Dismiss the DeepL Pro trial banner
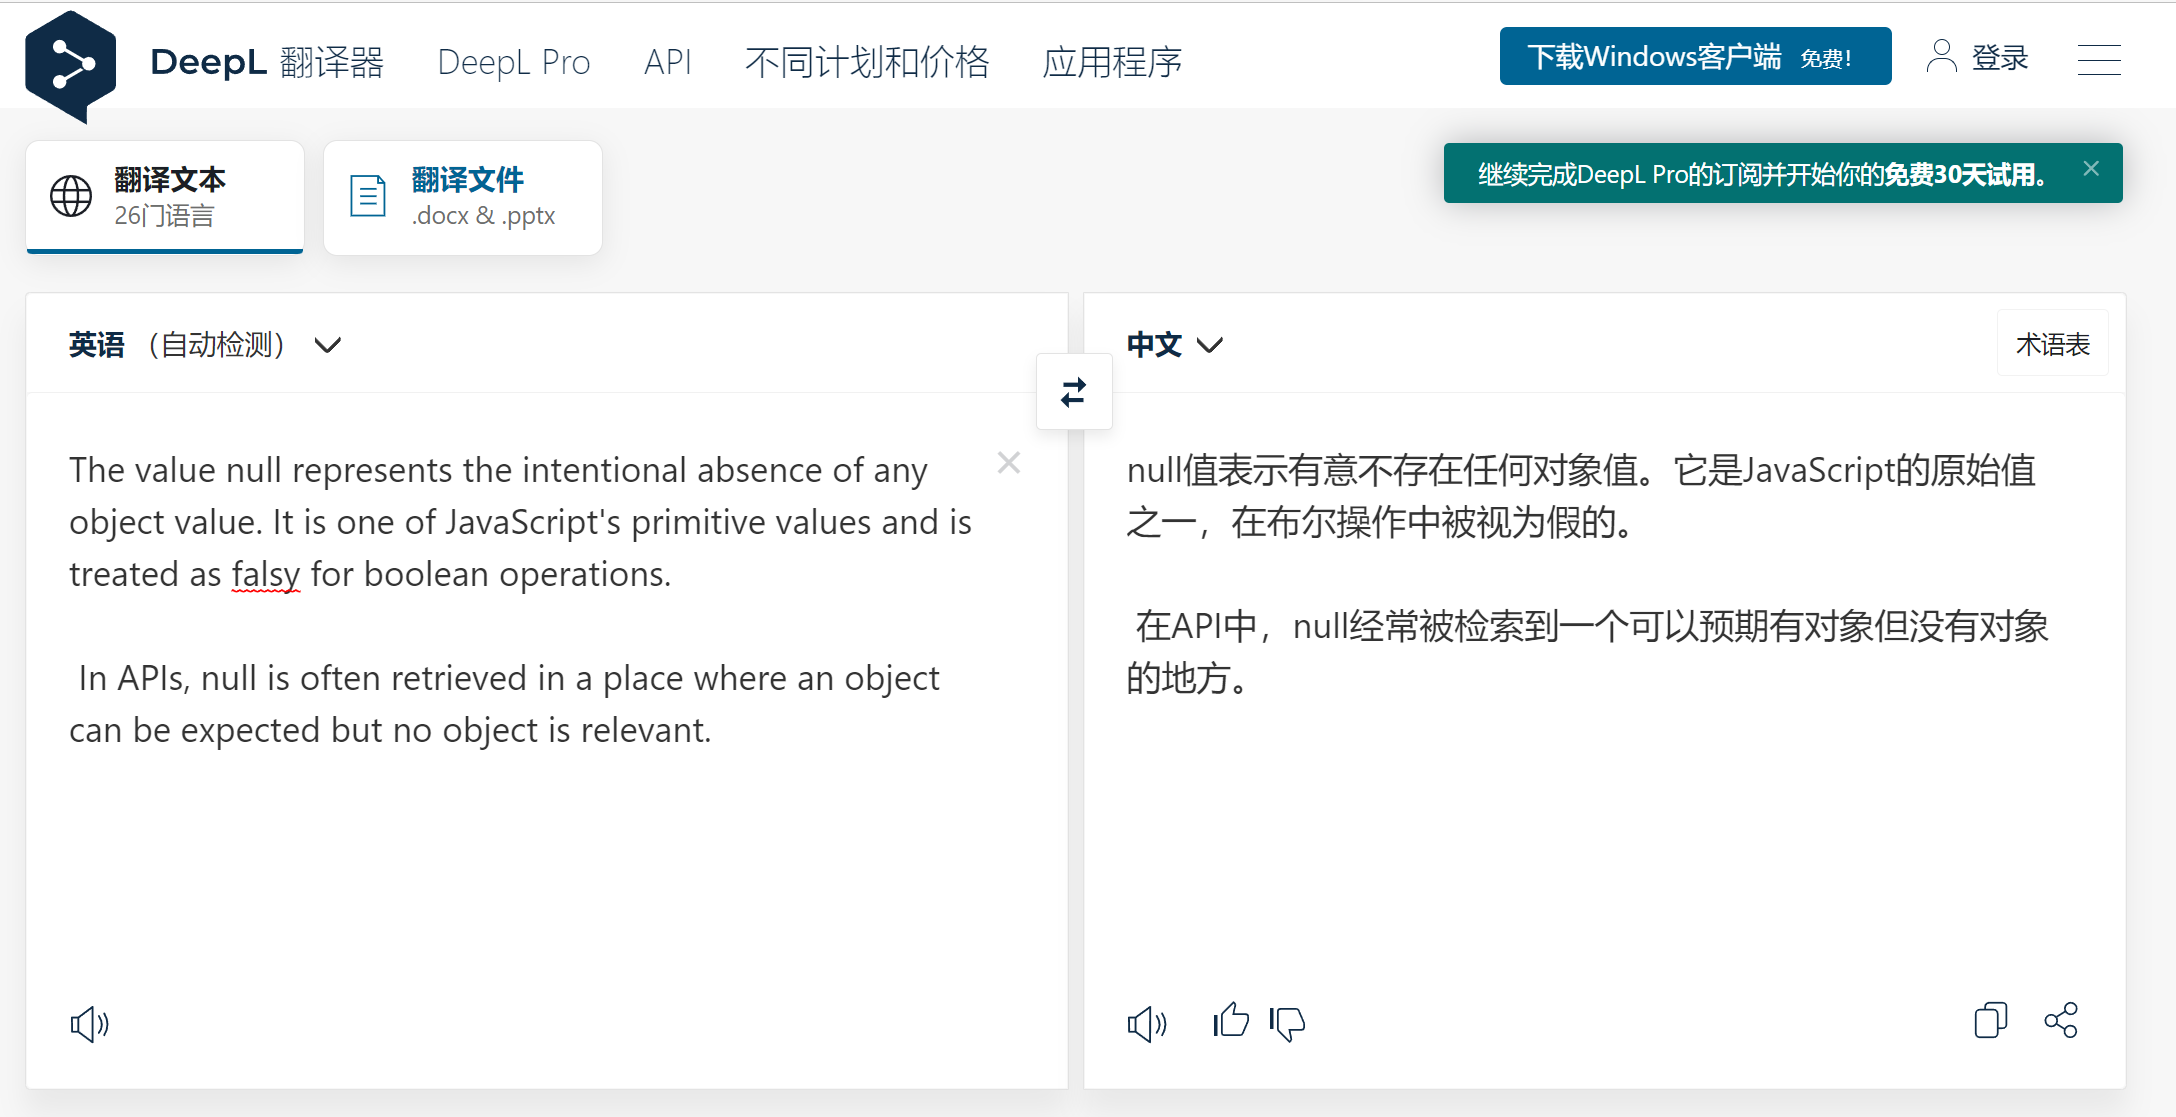Screen dimensions: 2176x1117 [x=2091, y=169]
